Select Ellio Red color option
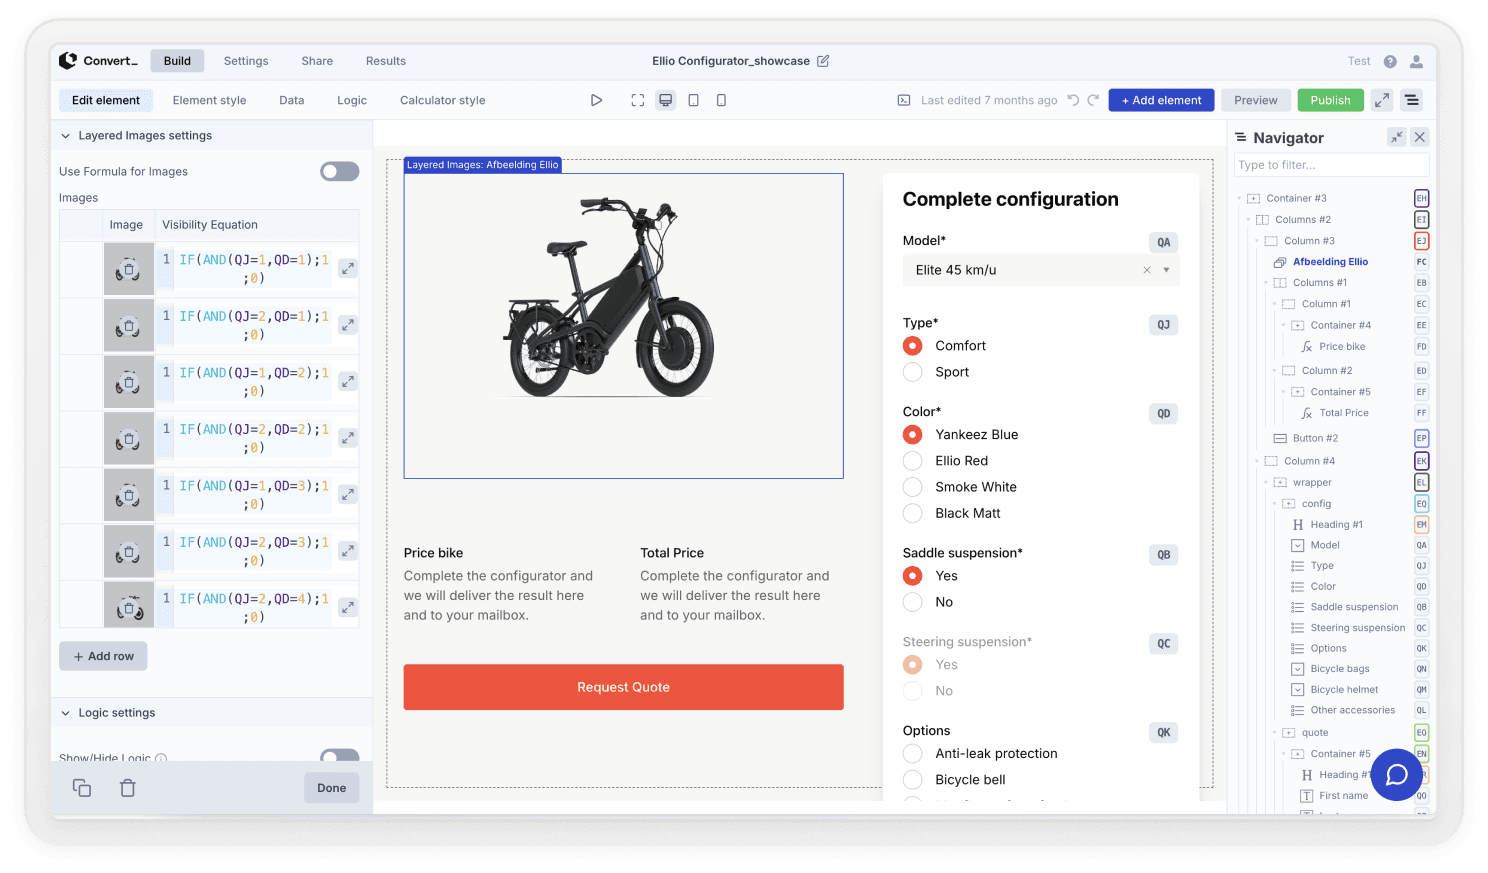1488x873 pixels. [x=913, y=461]
